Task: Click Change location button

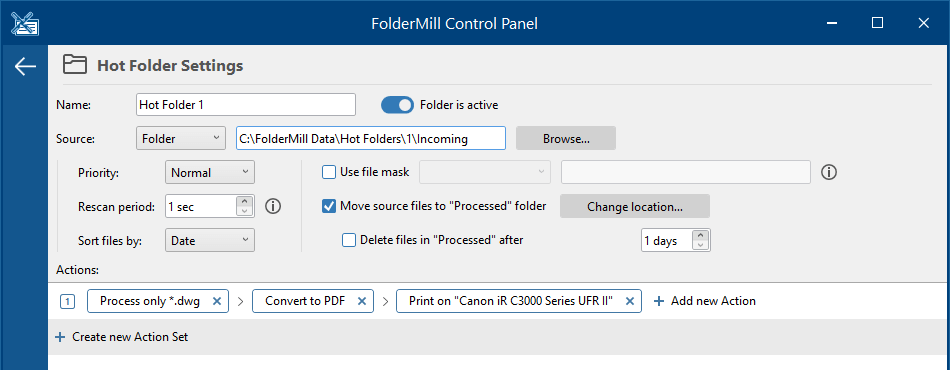Action: 634,206
